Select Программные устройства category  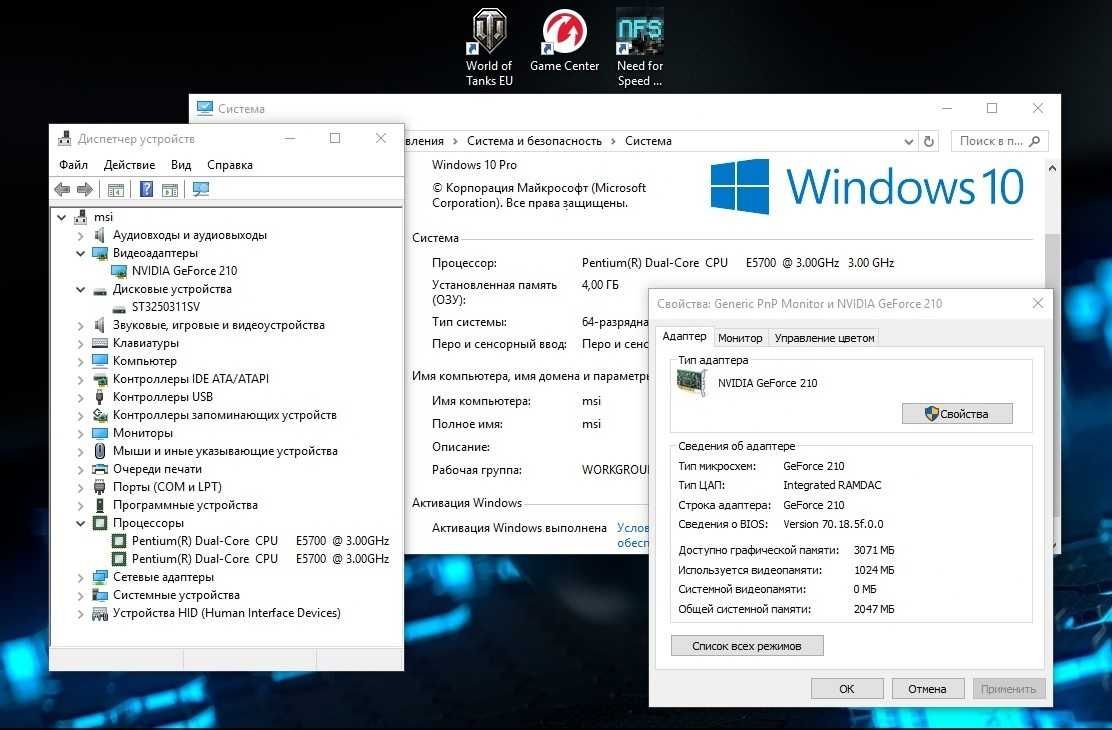pos(185,505)
